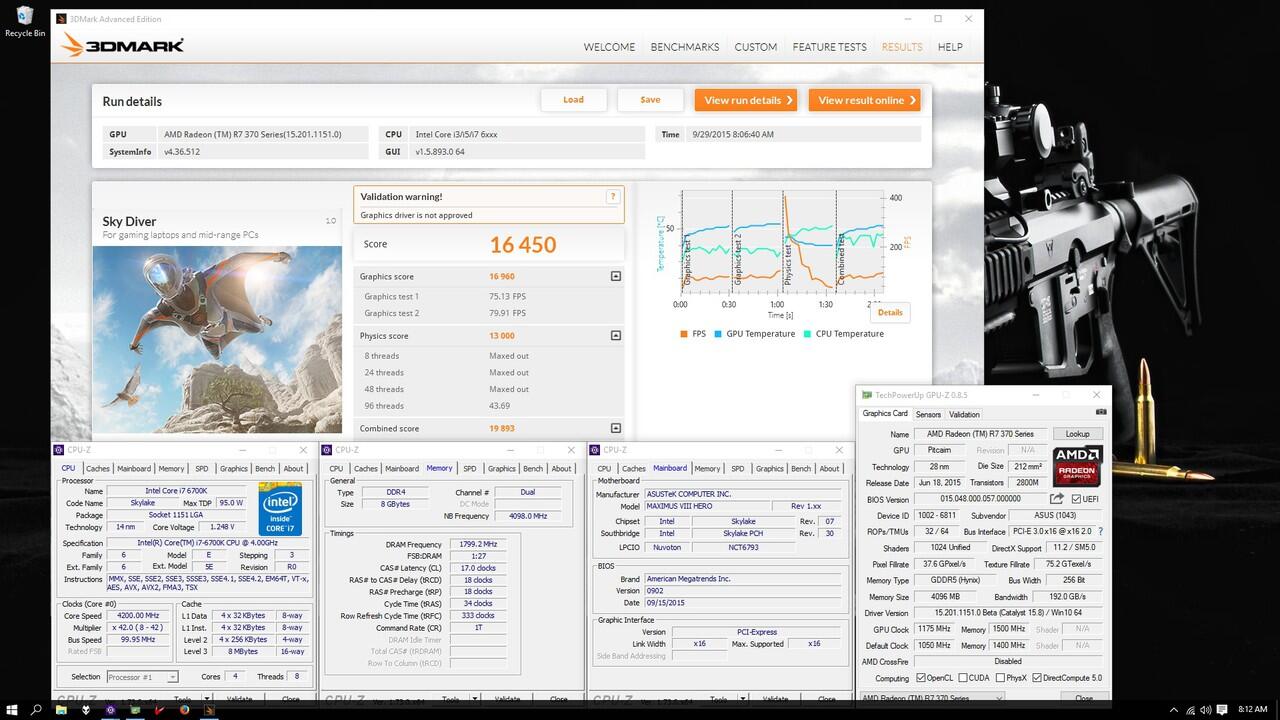Open Firefox from the taskbar
1280x720 pixels.
[x=185, y=710]
